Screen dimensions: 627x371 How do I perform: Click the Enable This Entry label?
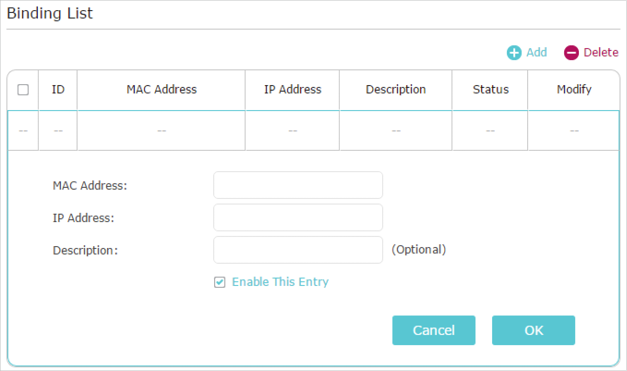click(x=280, y=282)
